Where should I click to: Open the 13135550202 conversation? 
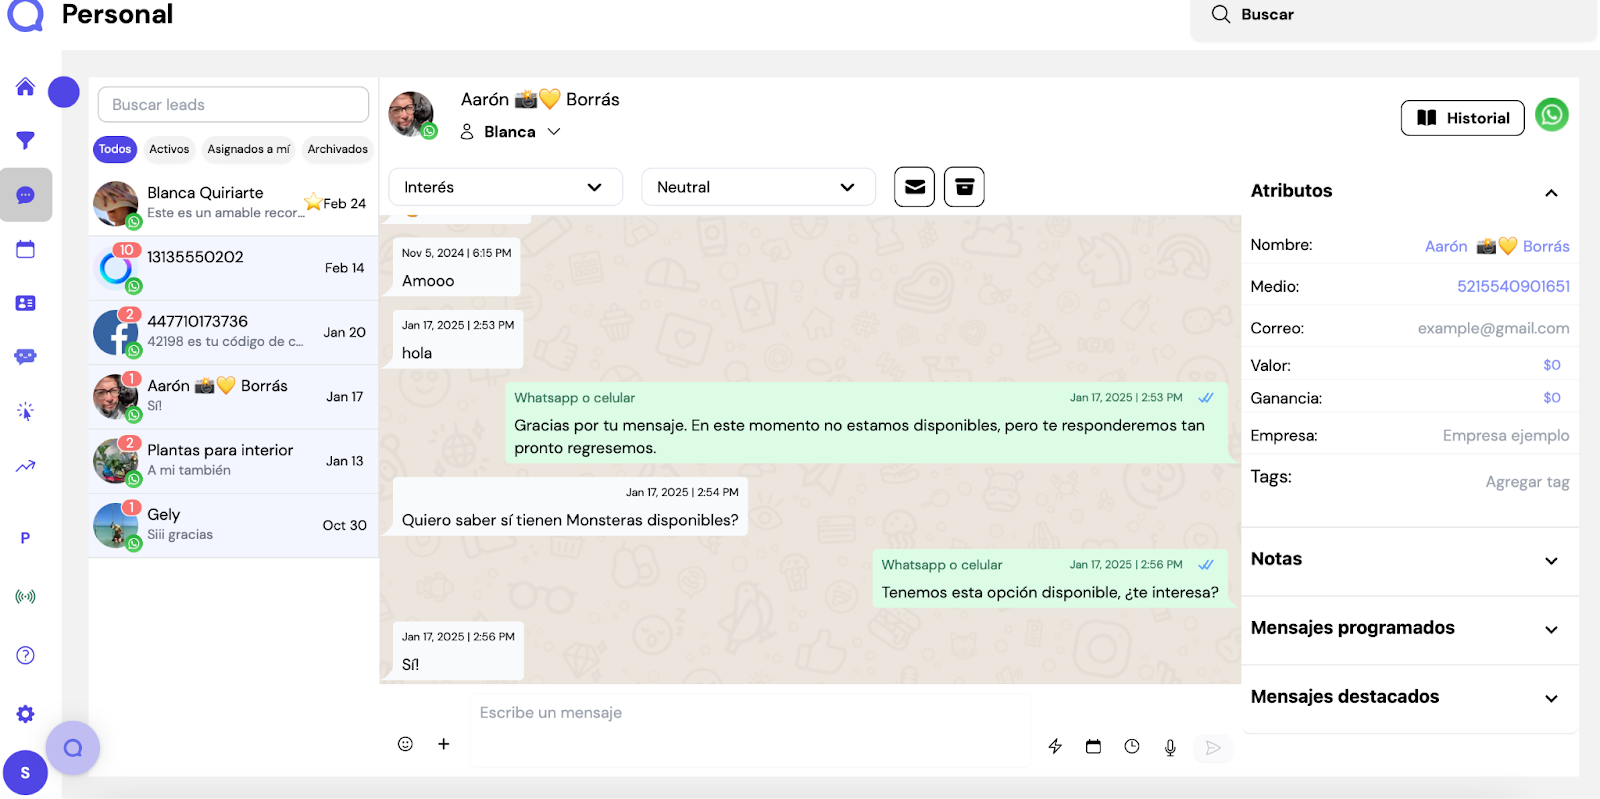[x=233, y=268]
